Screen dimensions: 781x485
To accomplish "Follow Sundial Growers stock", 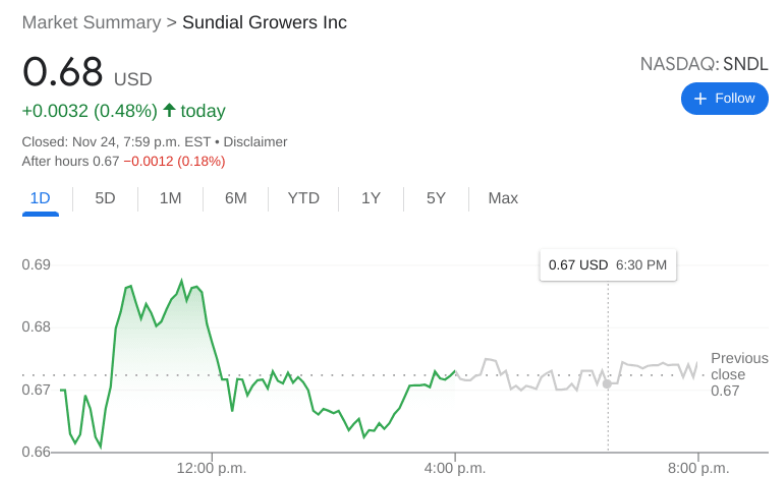I will click(725, 98).
